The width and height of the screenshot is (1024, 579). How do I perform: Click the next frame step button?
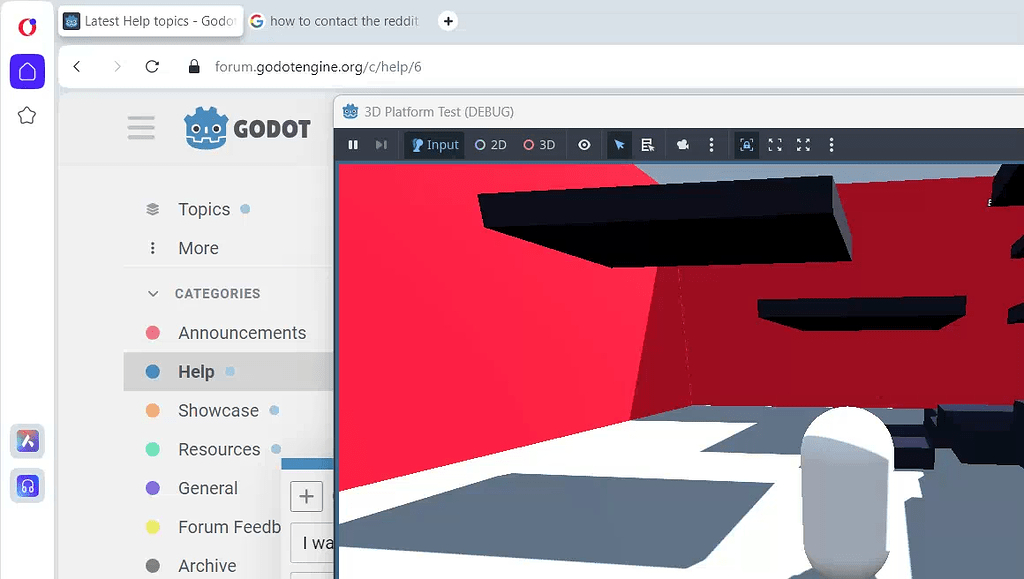tap(381, 145)
